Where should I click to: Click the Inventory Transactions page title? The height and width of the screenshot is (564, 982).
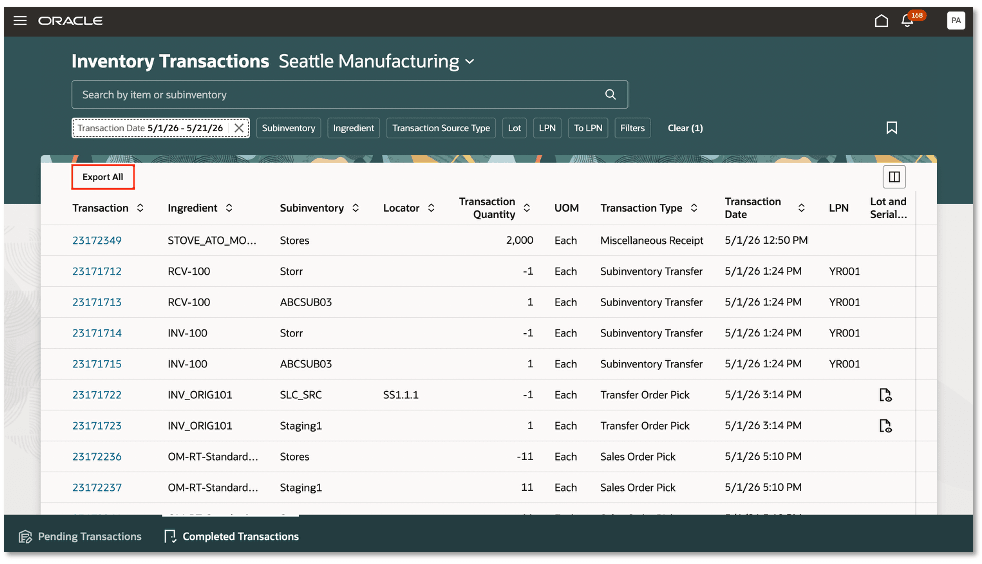pos(170,61)
